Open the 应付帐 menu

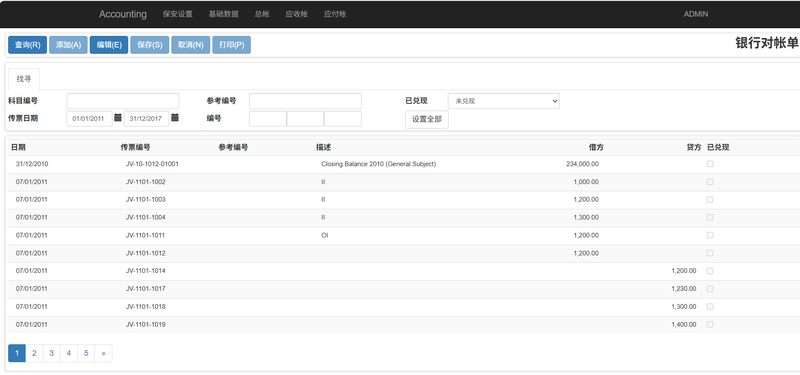pos(335,14)
